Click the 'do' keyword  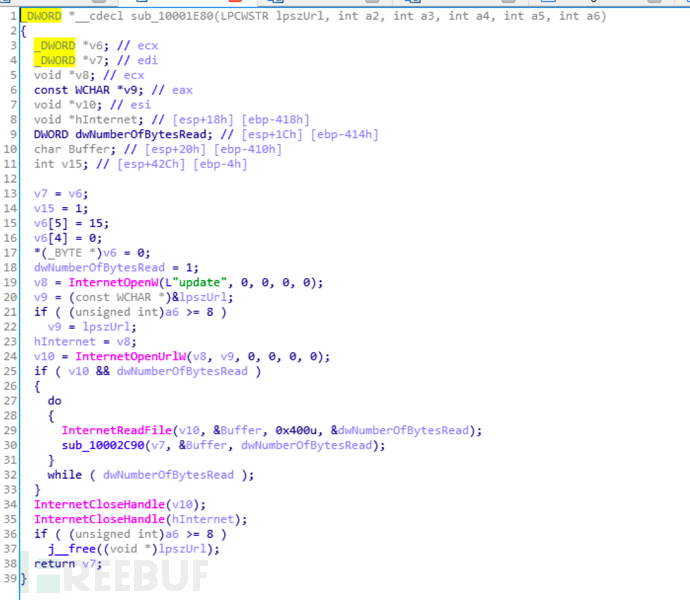point(55,401)
